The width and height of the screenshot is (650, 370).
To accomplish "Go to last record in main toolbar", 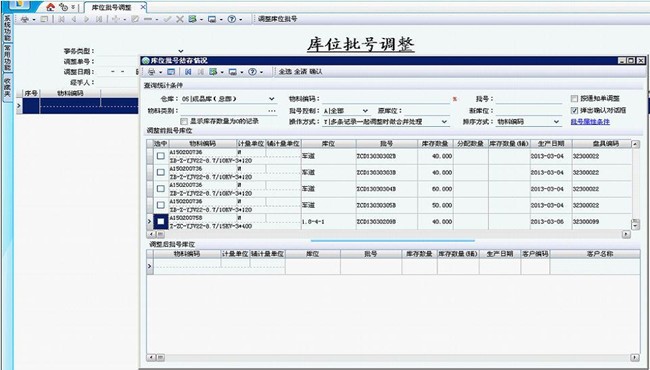I will [99, 19].
